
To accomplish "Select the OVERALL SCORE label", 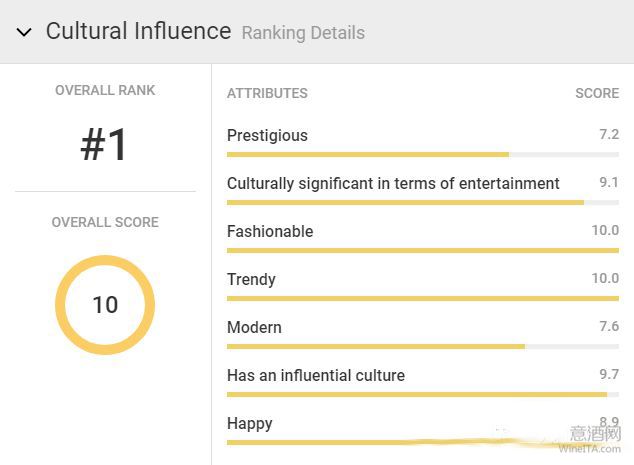I will (x=105, y=222).
